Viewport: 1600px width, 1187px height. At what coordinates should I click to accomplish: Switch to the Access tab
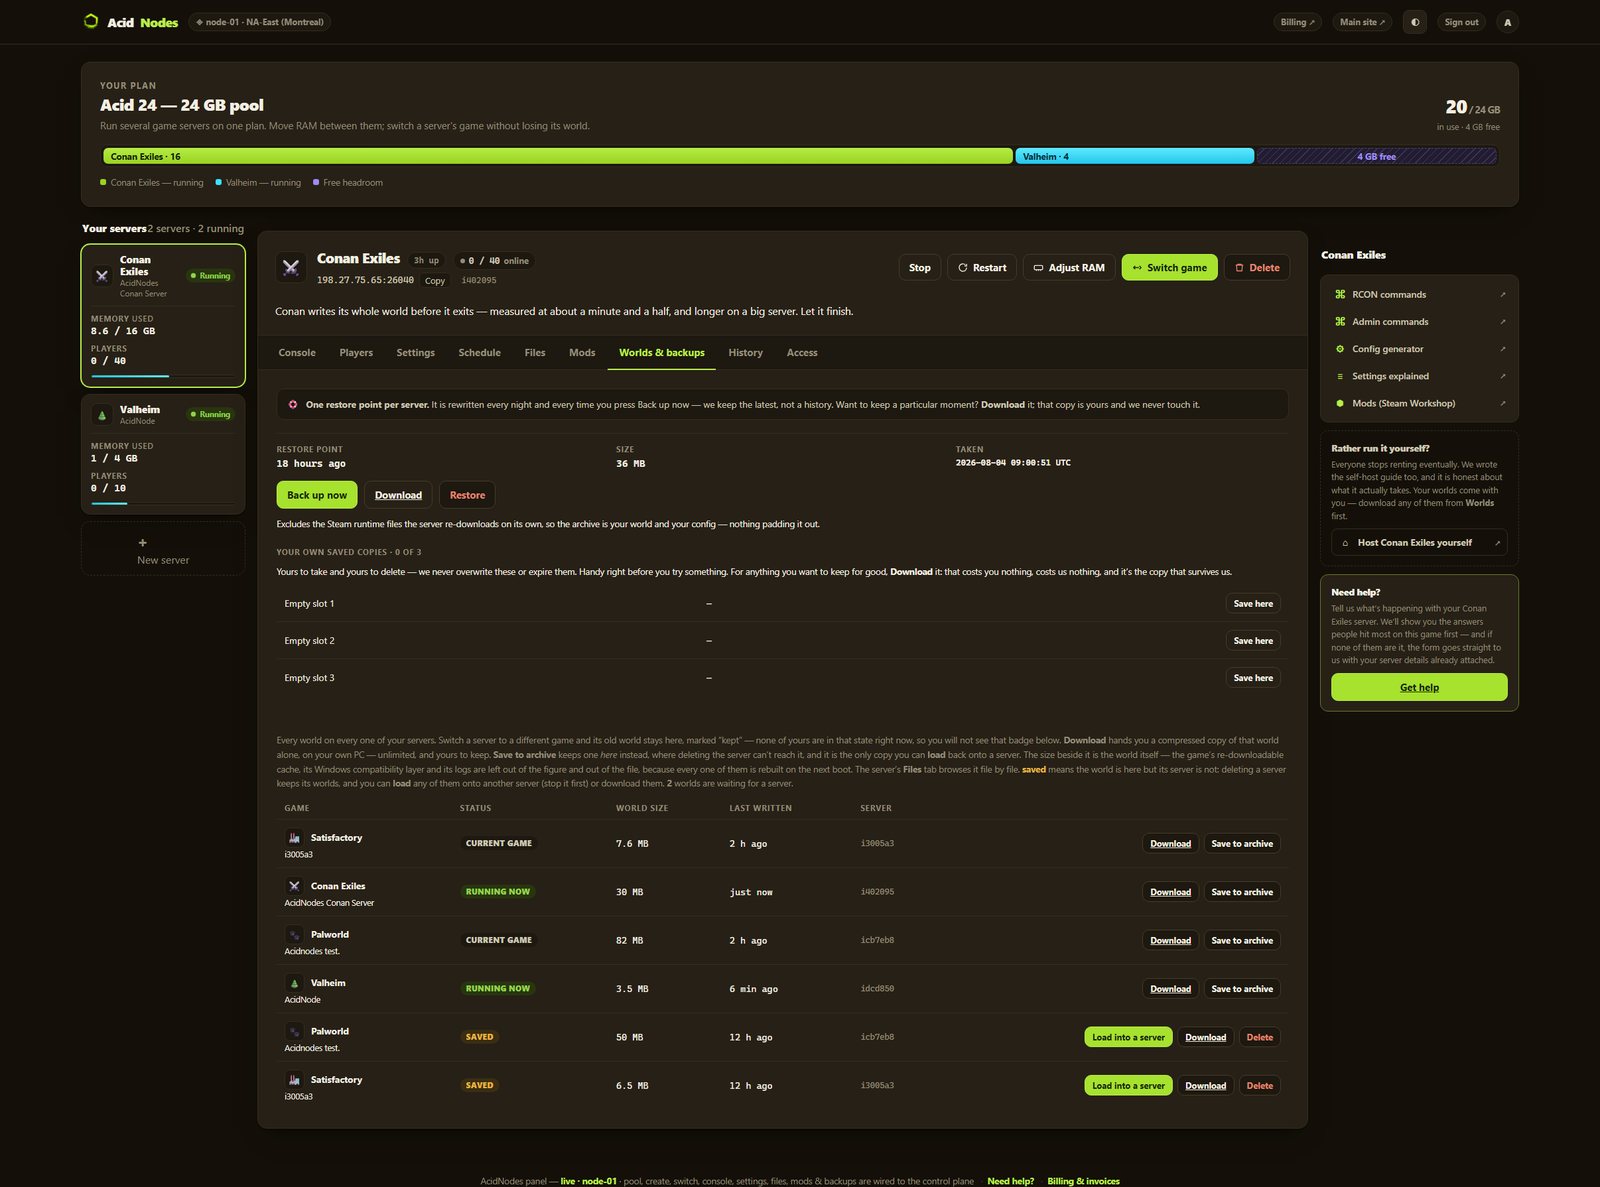(802, 353)
